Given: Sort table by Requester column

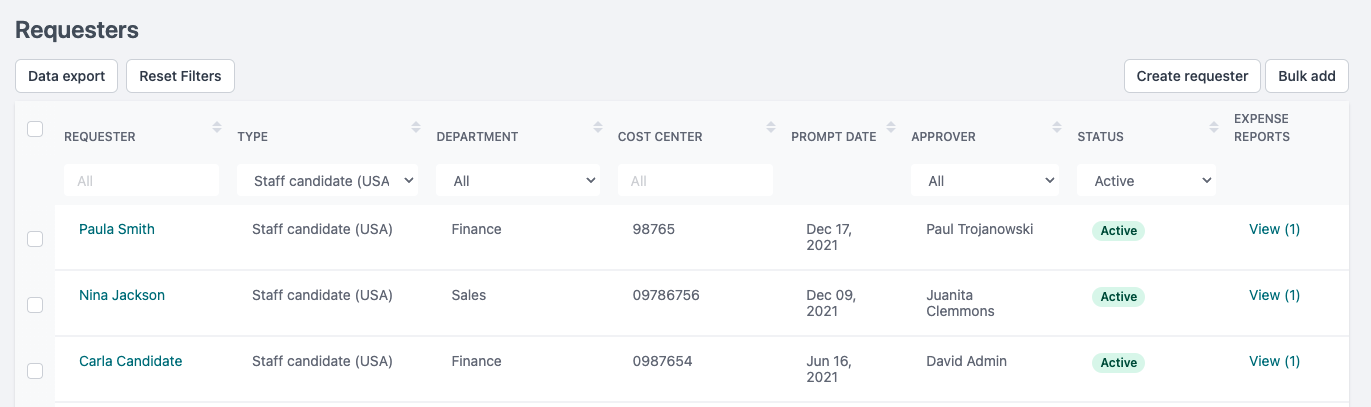Looking at the screenshot, I should point(217,128).
